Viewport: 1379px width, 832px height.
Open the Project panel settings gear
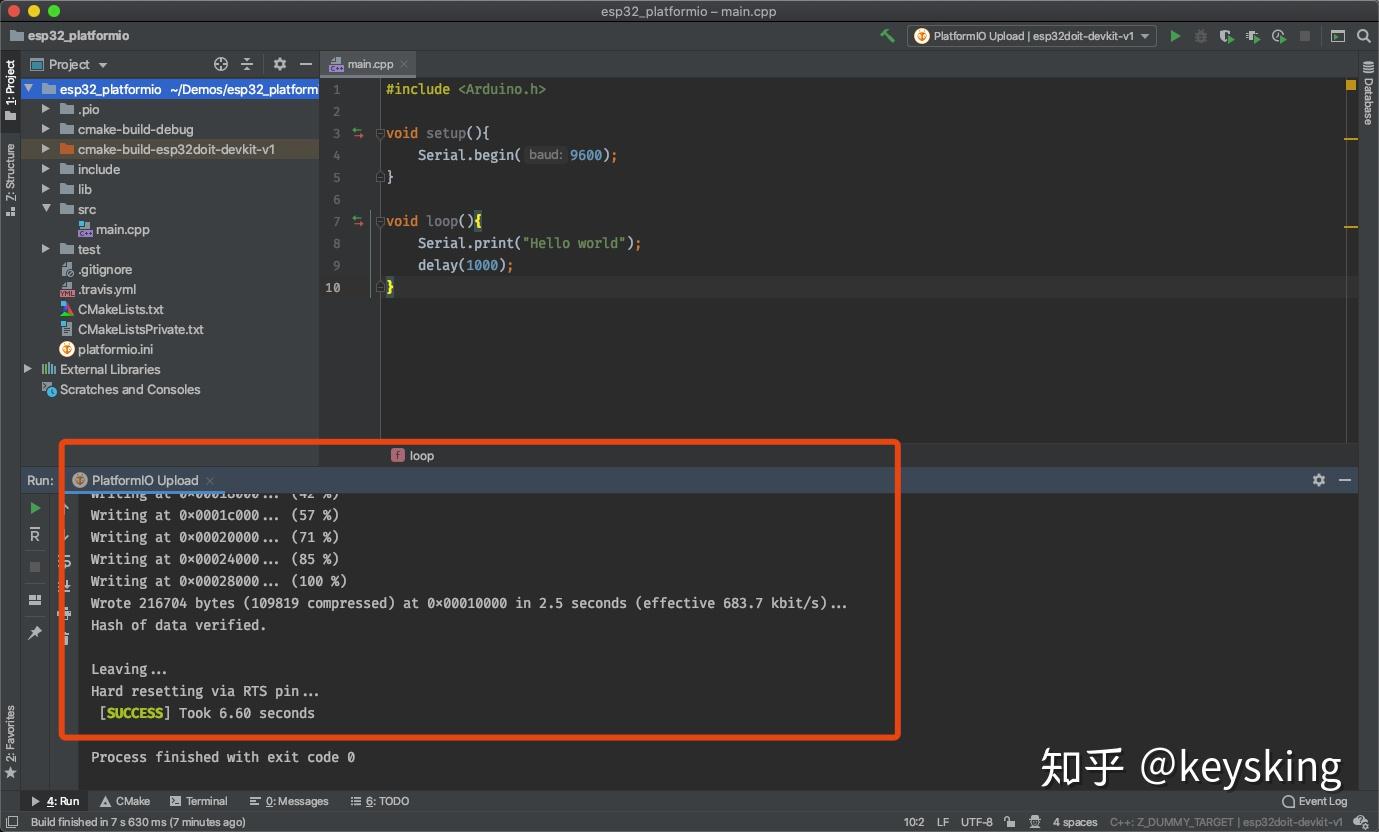click(280, 63)
